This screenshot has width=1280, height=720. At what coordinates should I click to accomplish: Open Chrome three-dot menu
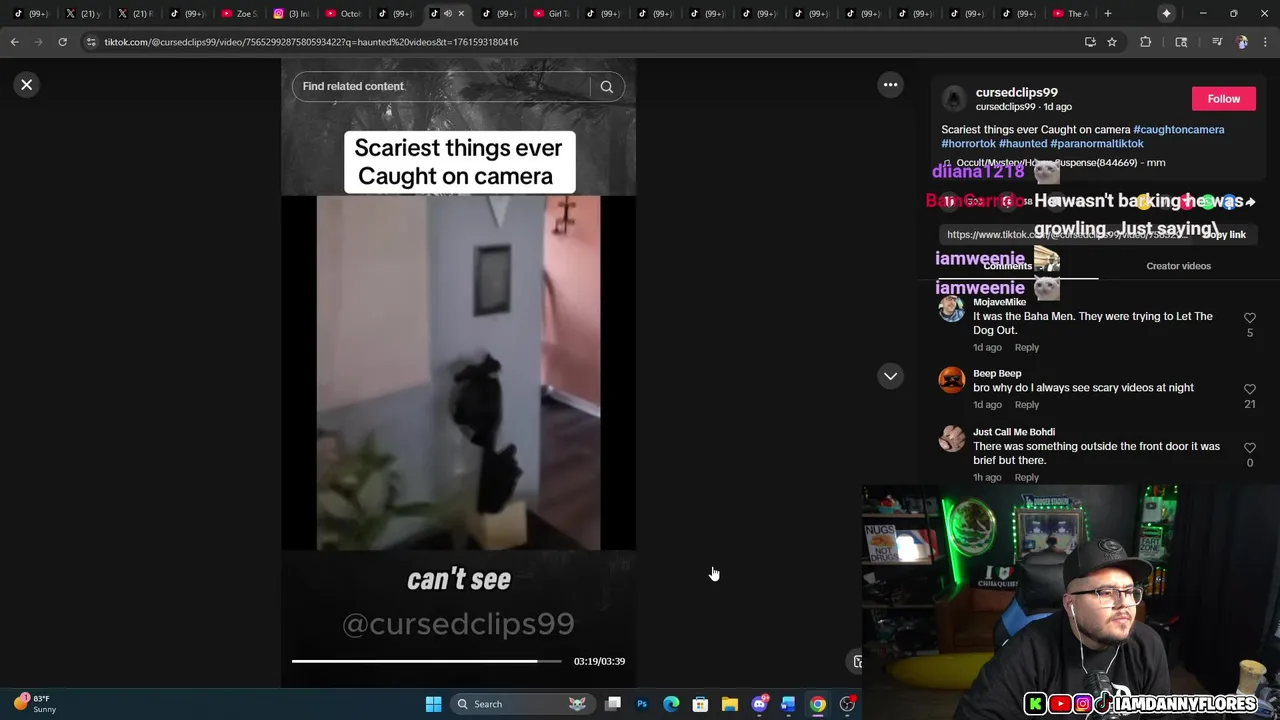click(x=1266, y=42)
